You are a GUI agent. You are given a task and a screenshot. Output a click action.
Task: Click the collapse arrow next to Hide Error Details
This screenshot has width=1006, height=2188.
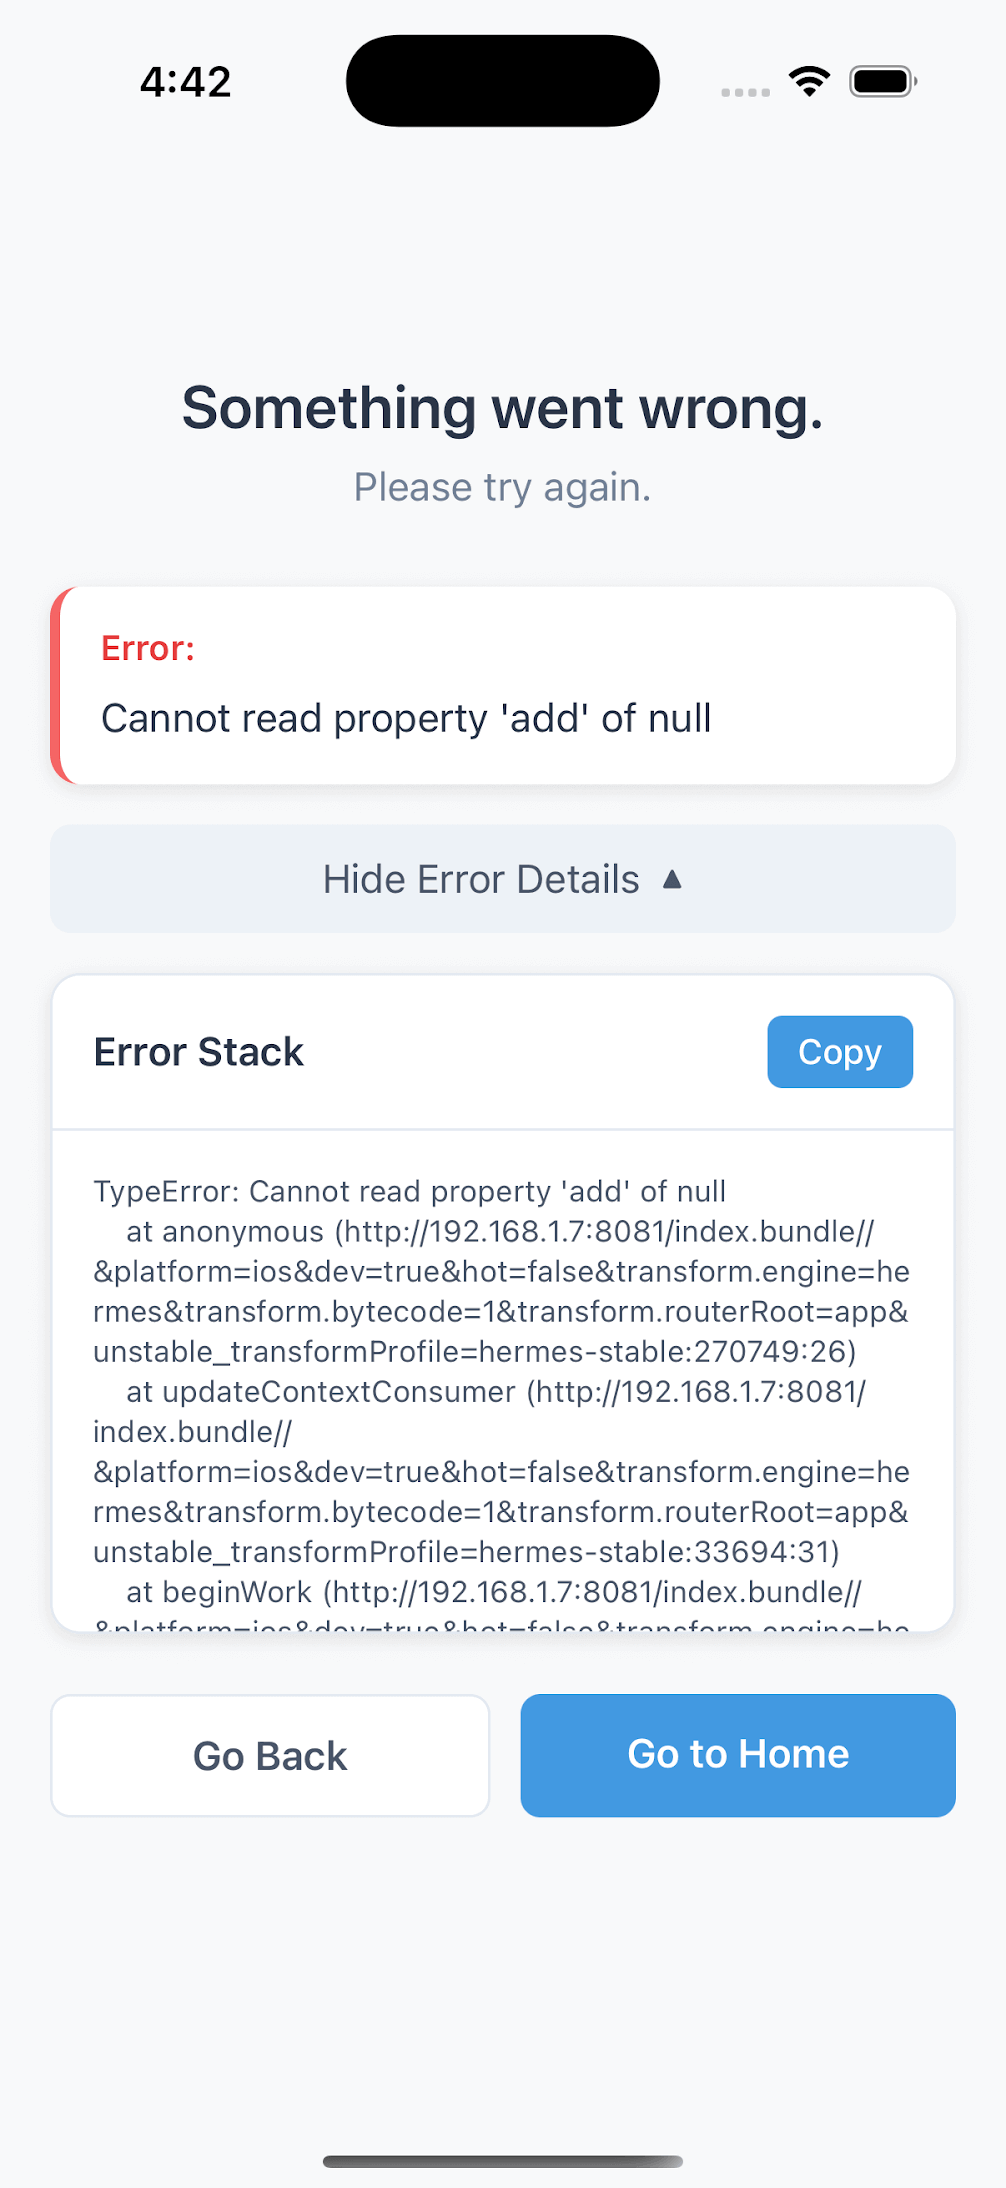pyautogui.click(x=673, y=880)
